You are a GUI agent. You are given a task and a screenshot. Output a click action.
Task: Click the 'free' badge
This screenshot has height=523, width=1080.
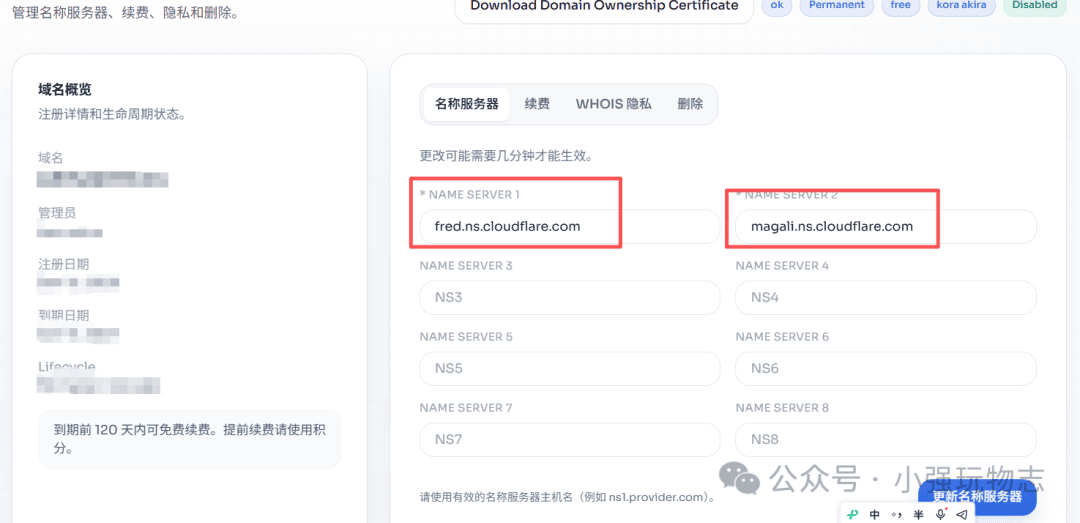(x=900, y=6)
